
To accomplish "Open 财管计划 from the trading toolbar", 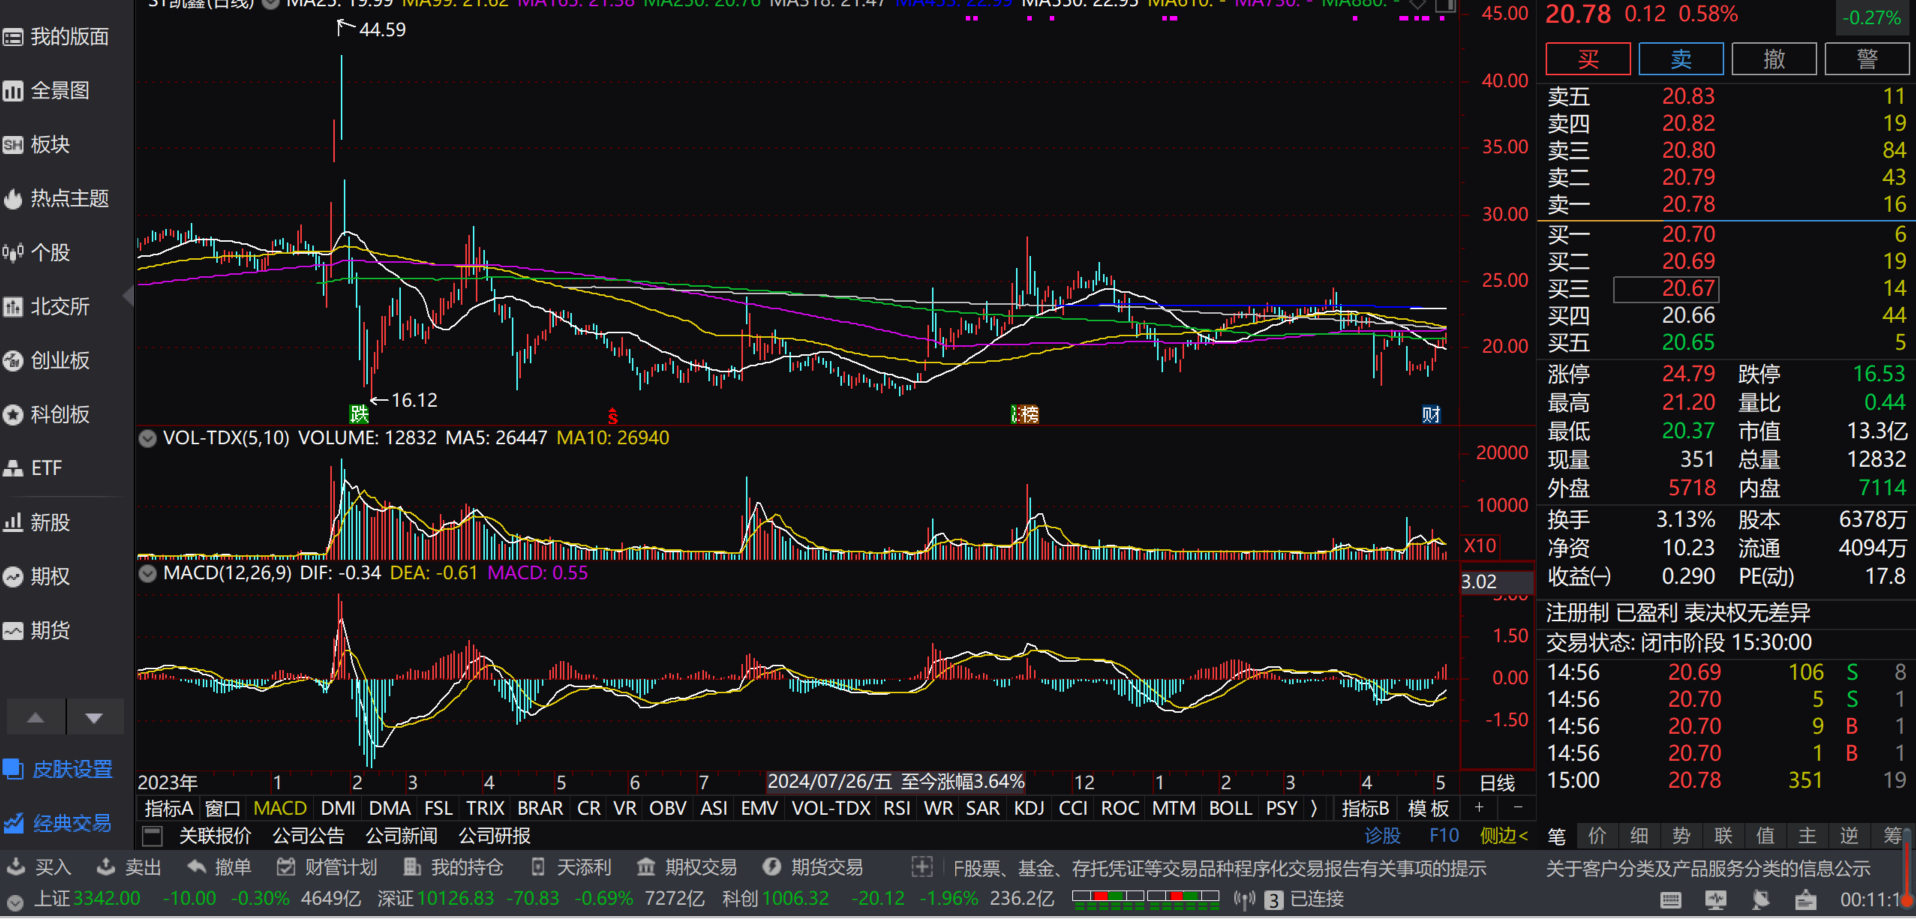I will click(327, 867).
